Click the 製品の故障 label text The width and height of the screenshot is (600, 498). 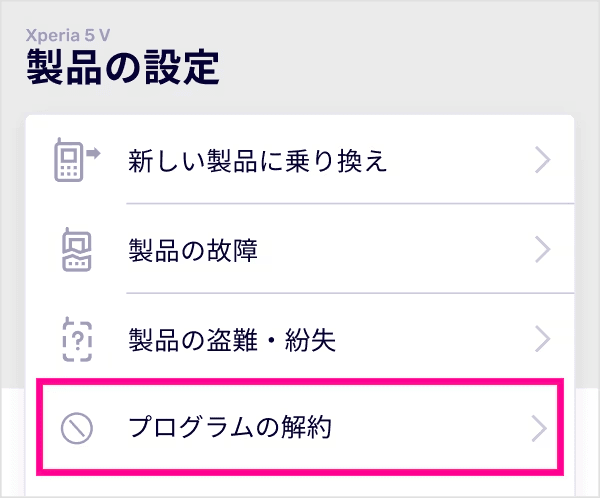click(193, 250)
